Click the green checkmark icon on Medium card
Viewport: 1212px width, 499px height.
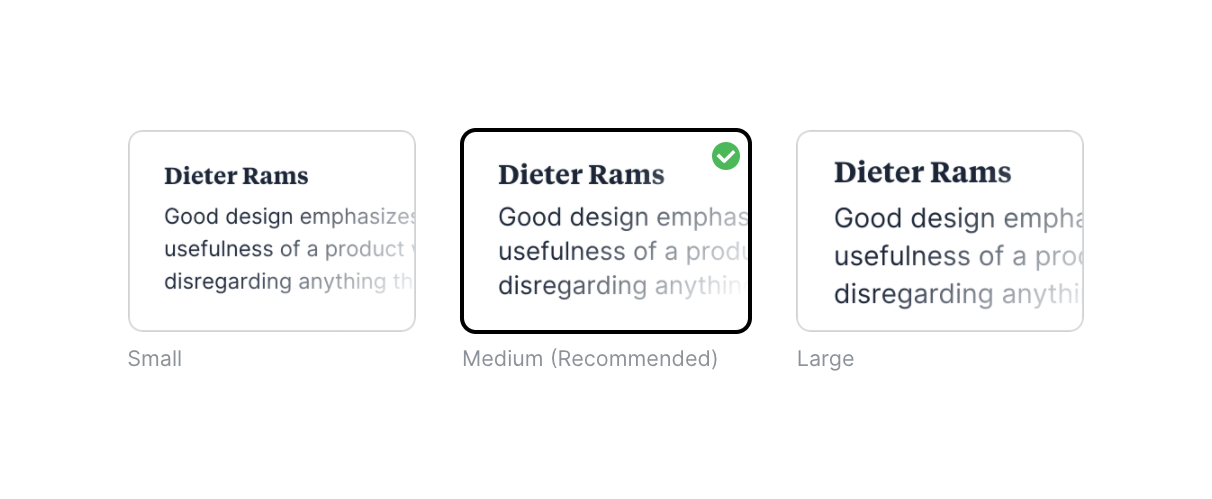pyautogui.click(x=726, y=156)
